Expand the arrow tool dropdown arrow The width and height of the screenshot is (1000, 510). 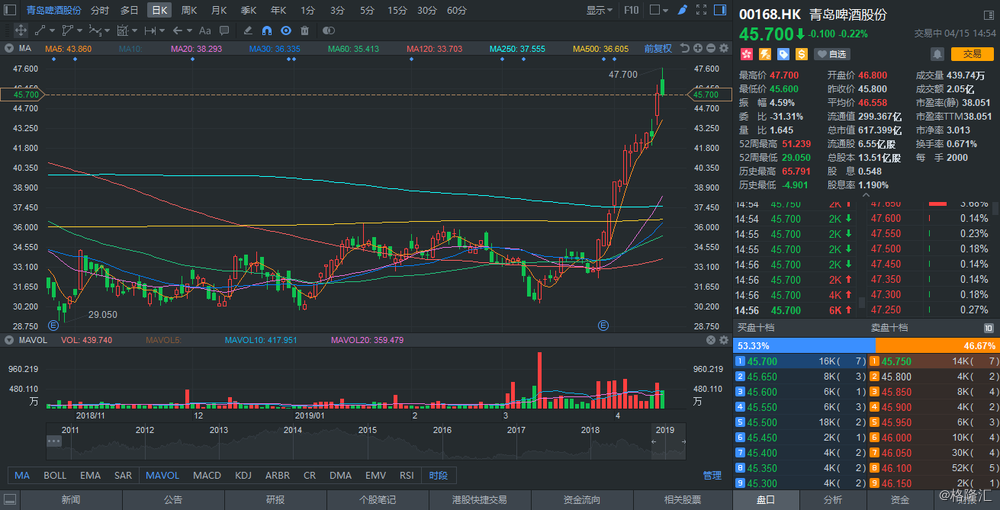click(x=190, y=31)
